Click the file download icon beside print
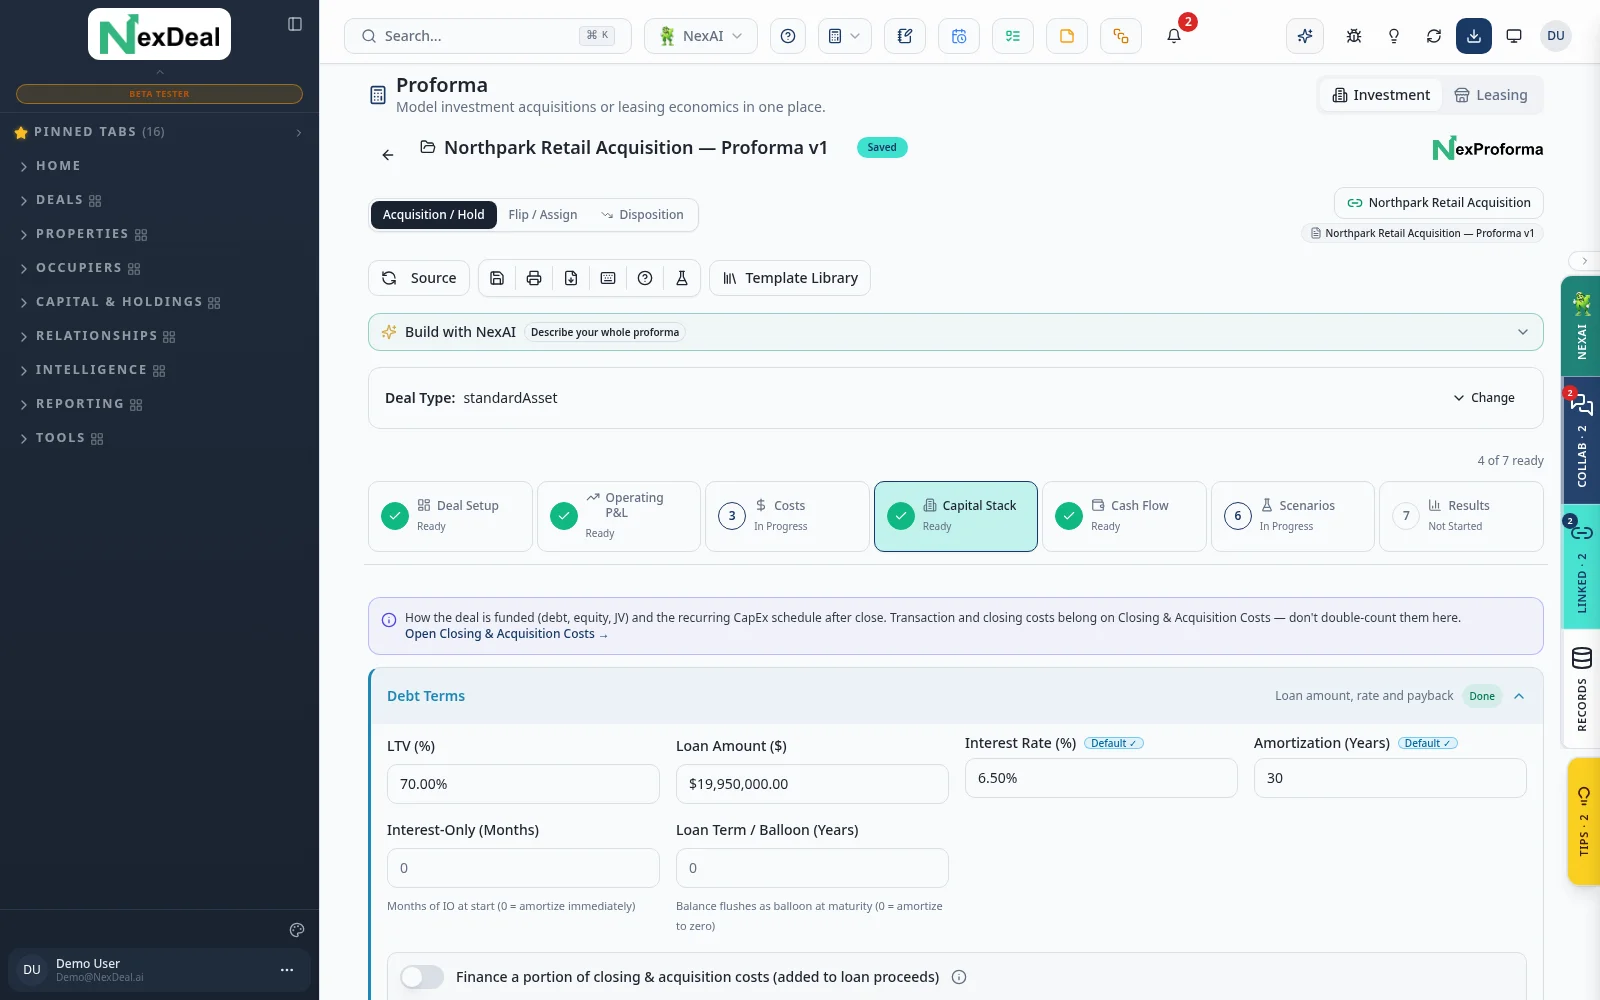 (x=571, y=278)
